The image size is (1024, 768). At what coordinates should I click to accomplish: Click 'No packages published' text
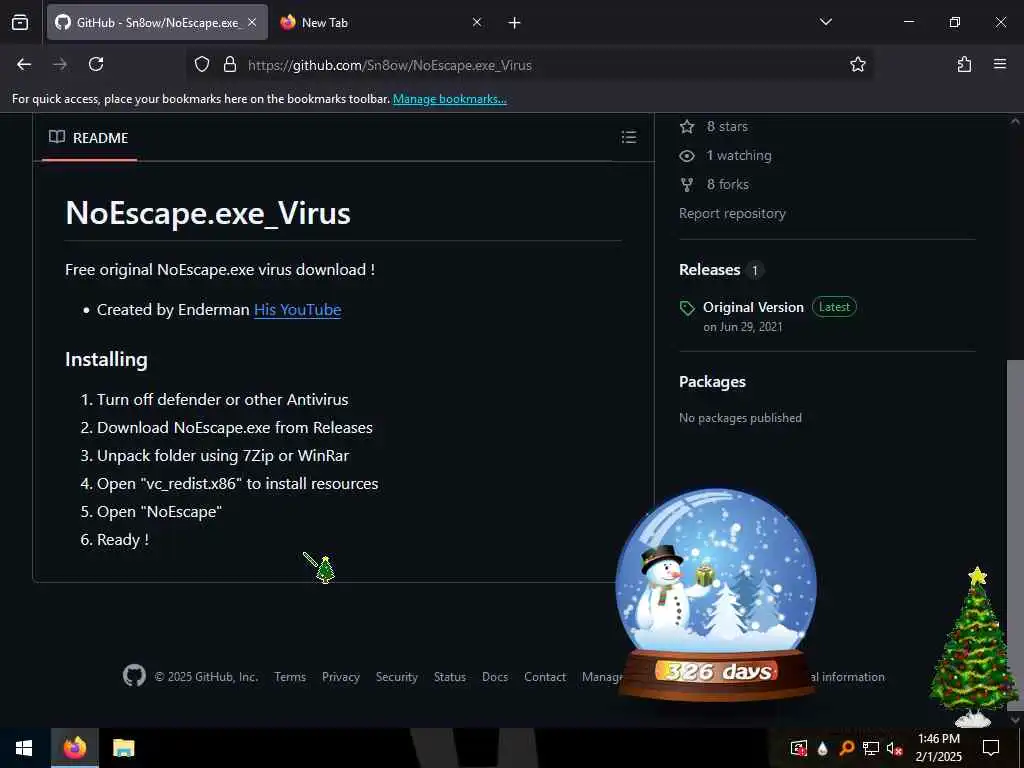(x=740, y=418)
